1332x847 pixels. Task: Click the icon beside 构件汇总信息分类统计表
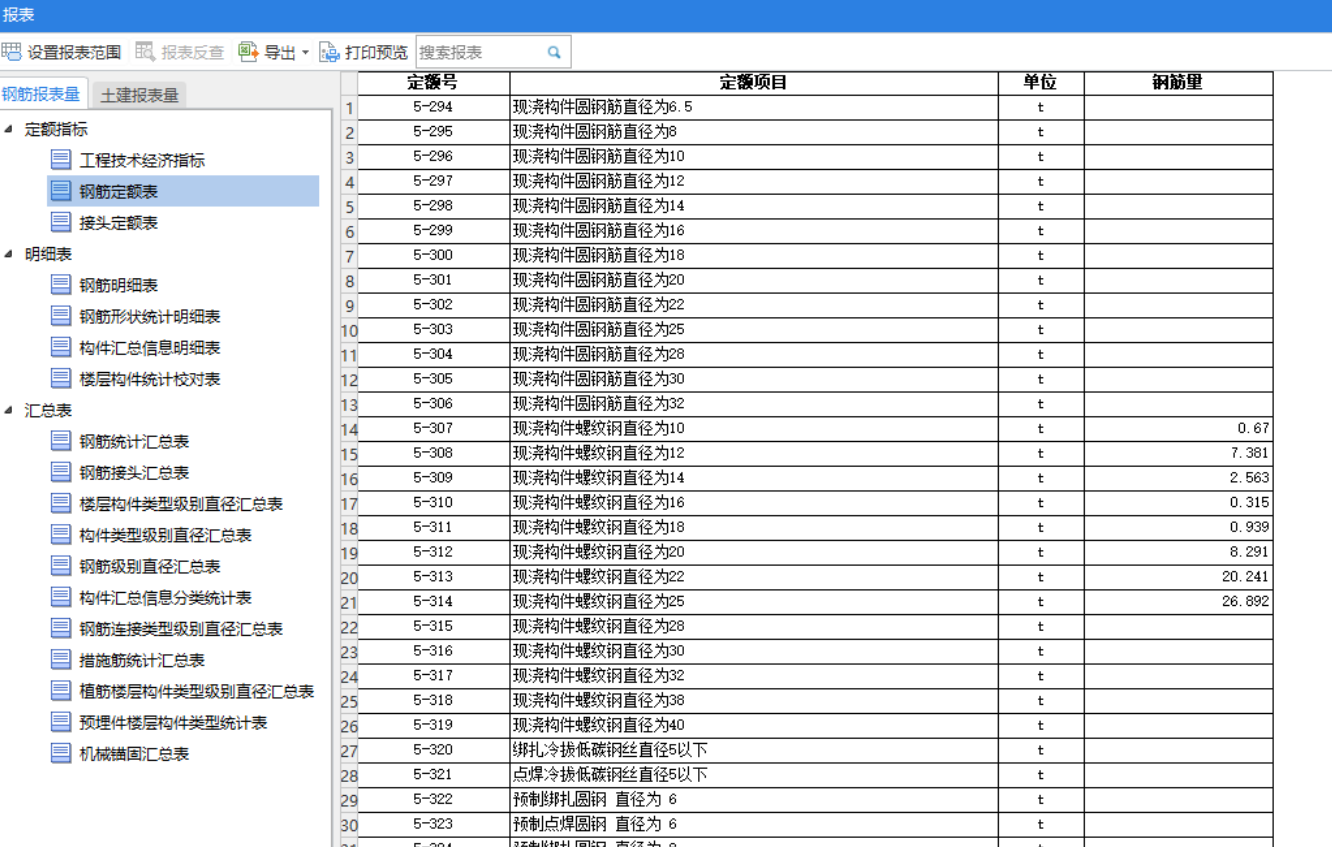[61, 597]
